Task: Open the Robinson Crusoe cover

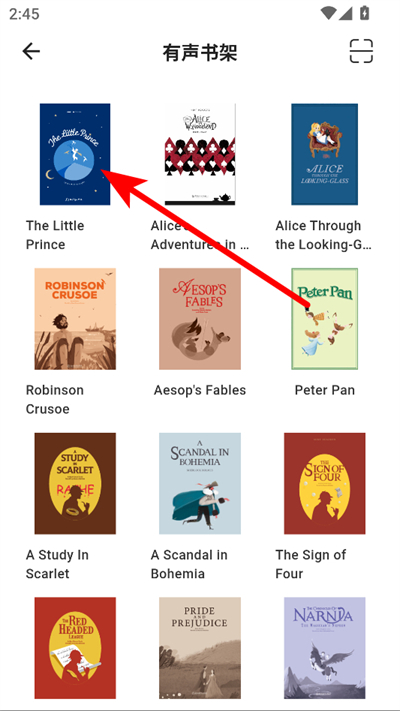Action: point(75,319)
